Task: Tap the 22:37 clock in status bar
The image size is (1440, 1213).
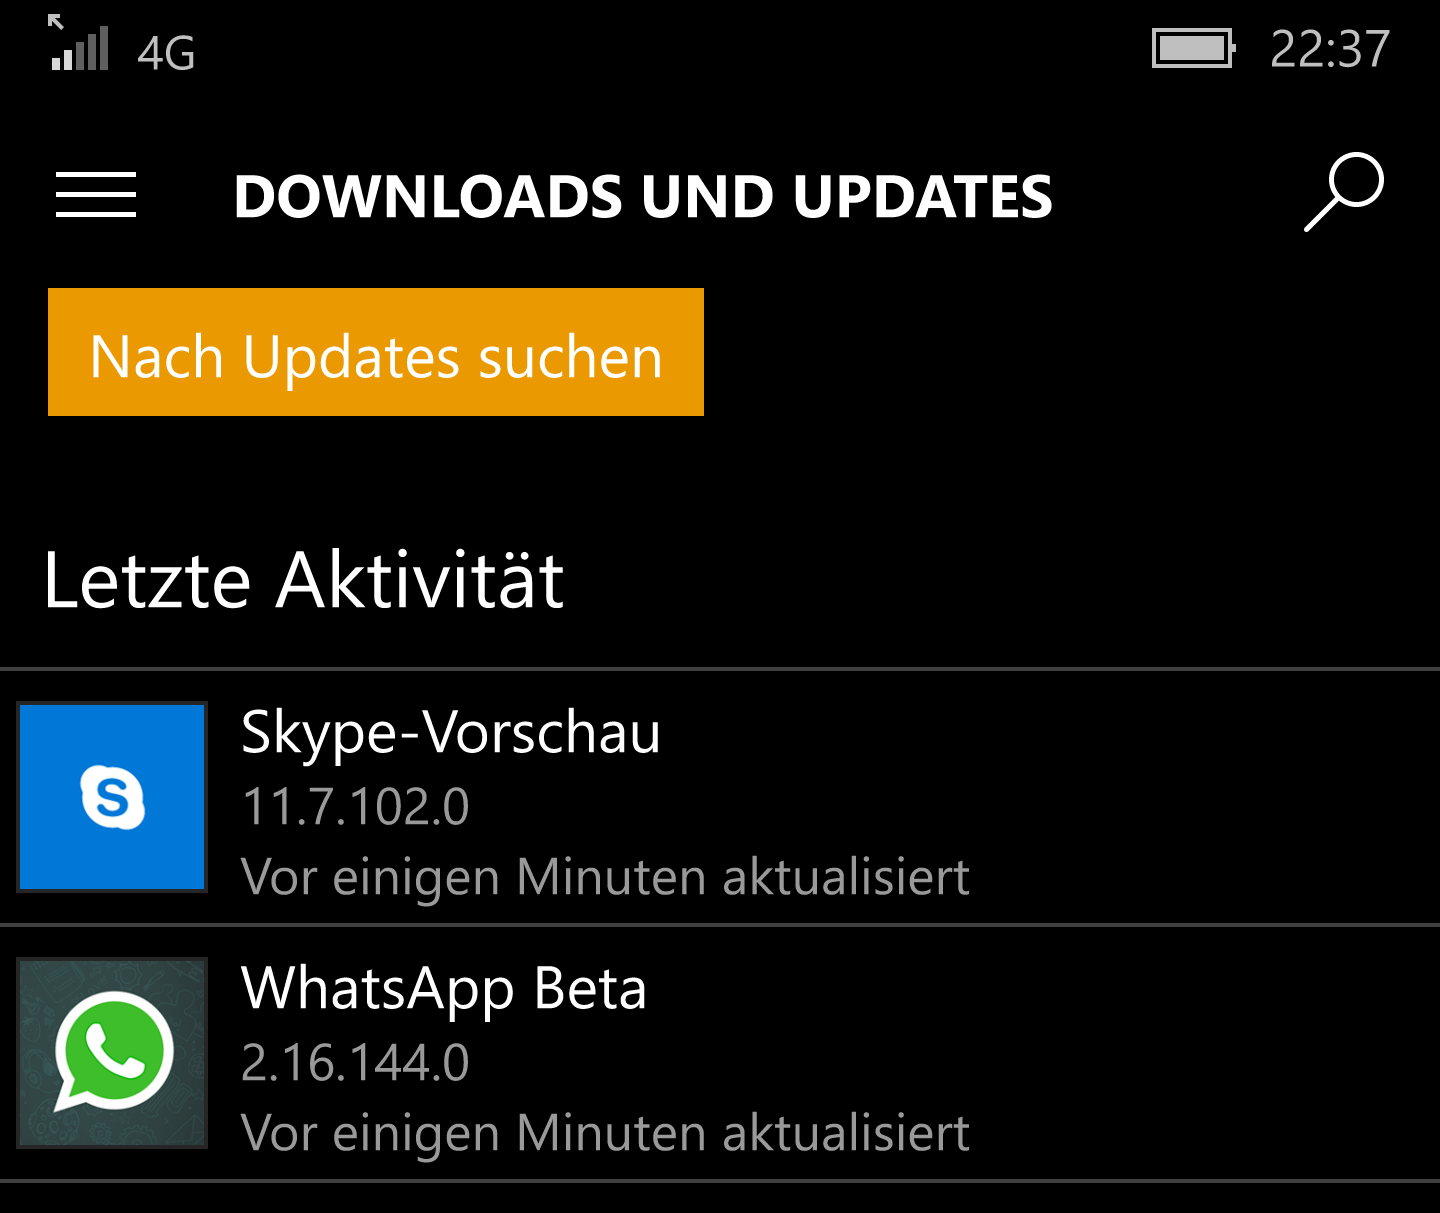Action: tap(1330, 49)
